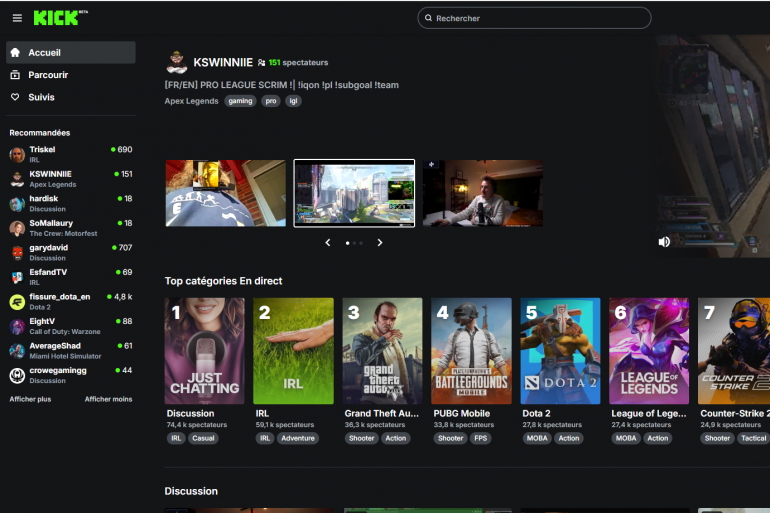Open Parcourir in the sidebar
770x513 pixels.
pyautogui.click(x=48, y=75)
